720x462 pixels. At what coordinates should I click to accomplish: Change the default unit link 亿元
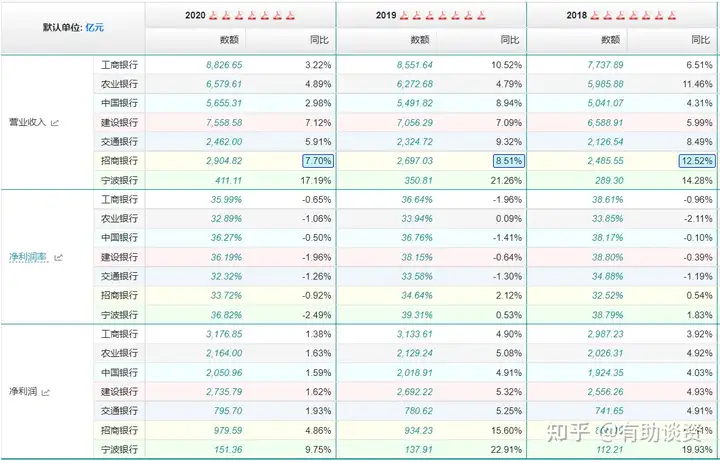click(x=95, y=28)
